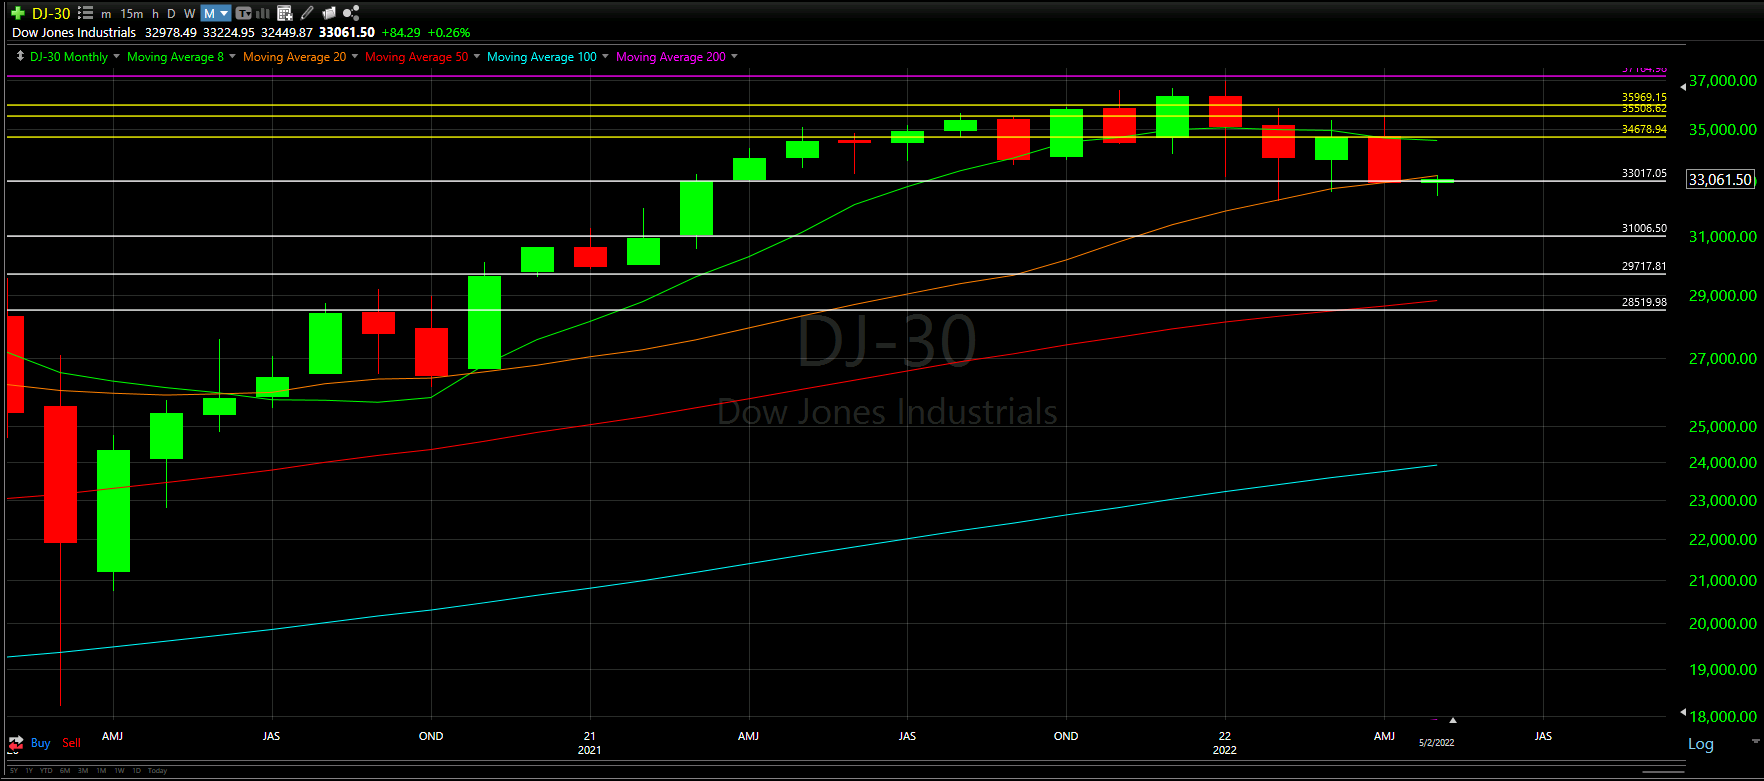Click the left-pointing arrow beside 18,000.00
The height and width of the screenshot is (781, 1764).
coord(1683,712)
